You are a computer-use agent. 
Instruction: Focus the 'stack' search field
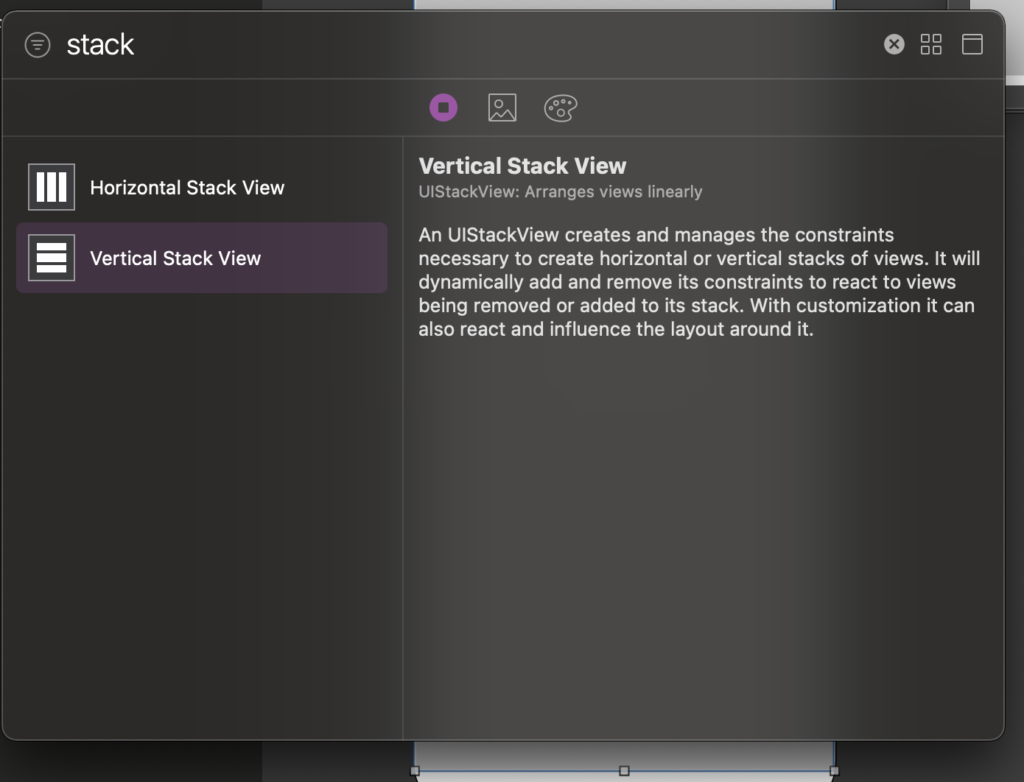pyautogui.click(x=457, y=44)
